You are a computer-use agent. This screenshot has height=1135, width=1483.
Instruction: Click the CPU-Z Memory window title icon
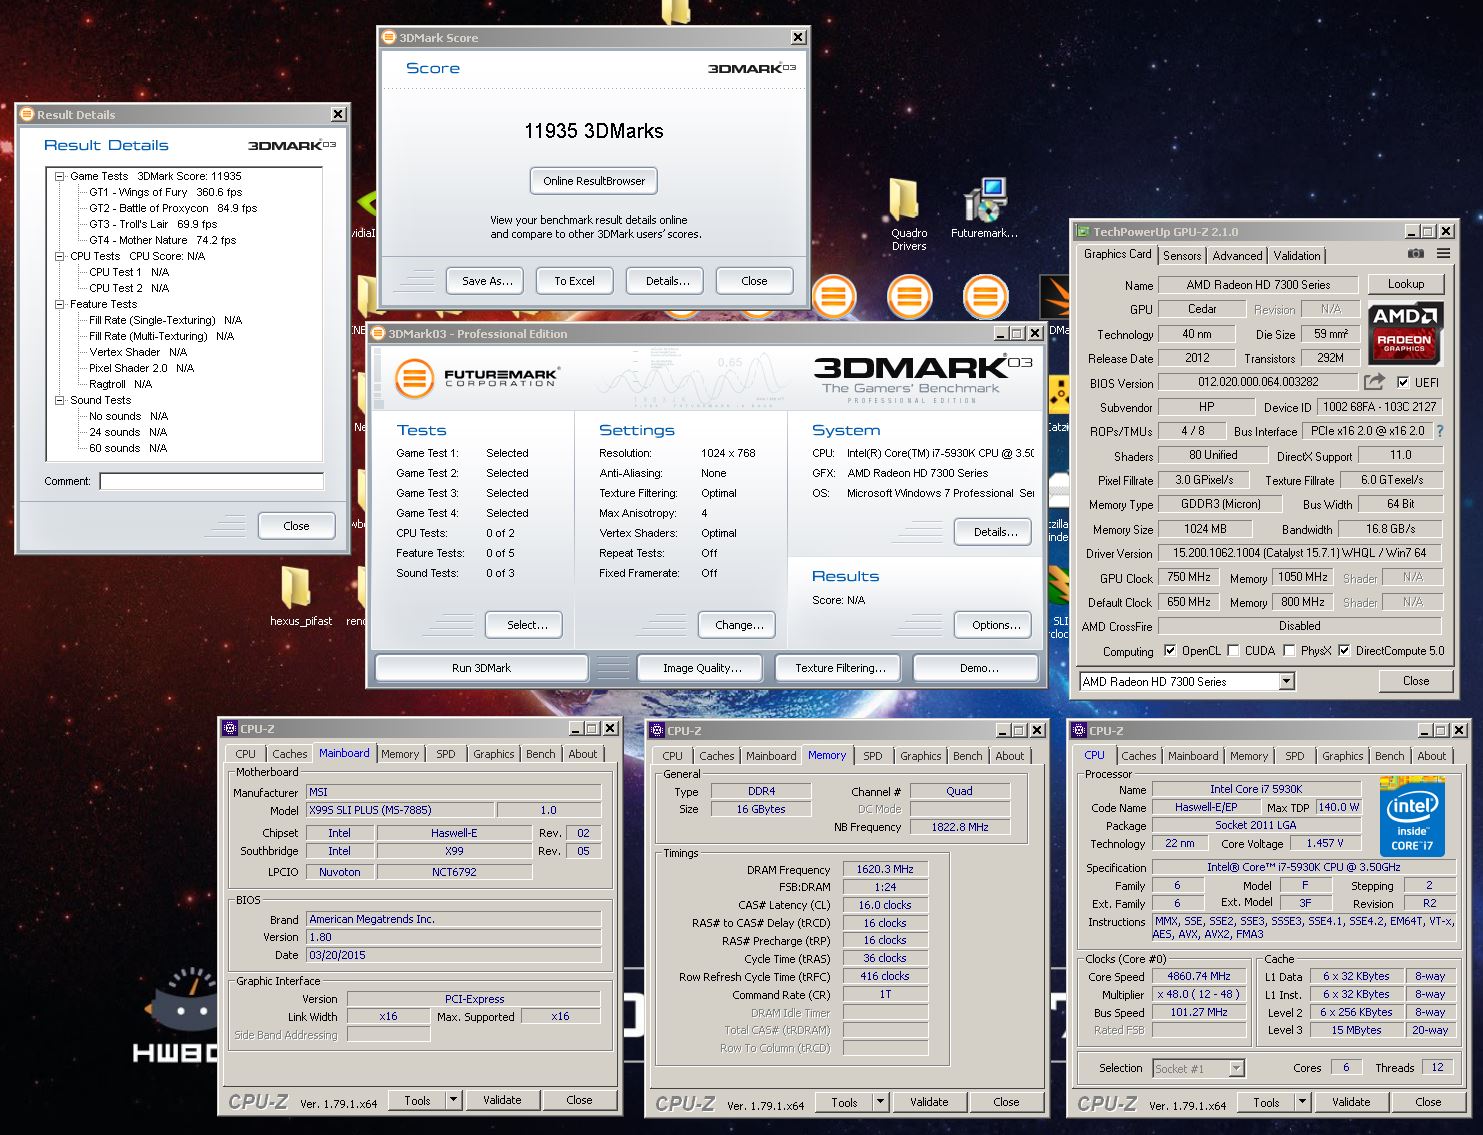pyautogui.click(x=657, y=731)
